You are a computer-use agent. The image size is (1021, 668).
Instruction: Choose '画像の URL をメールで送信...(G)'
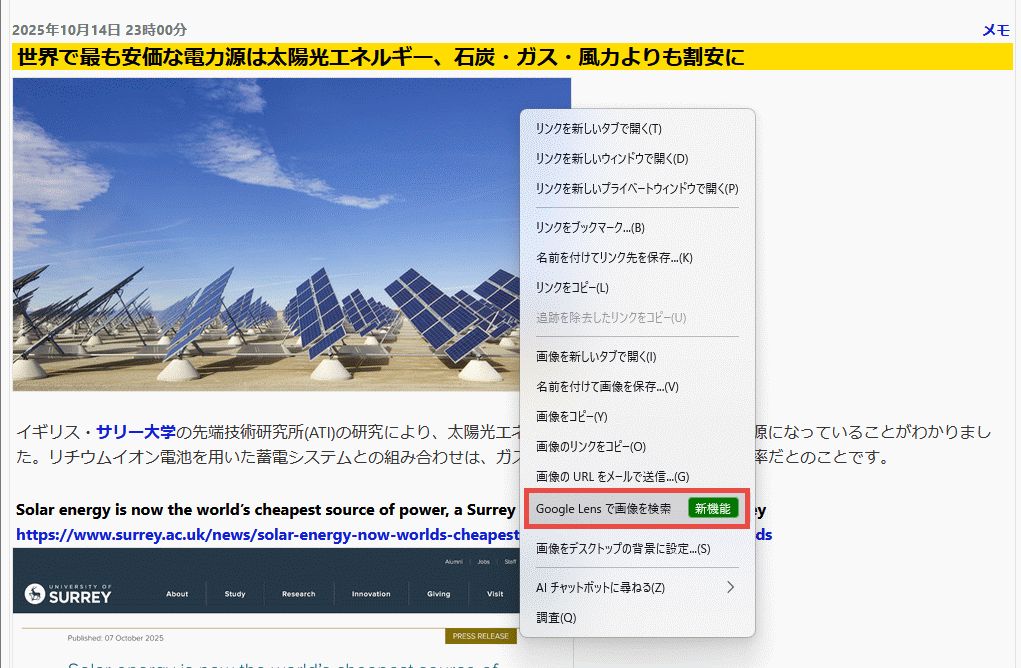[612, 477]
